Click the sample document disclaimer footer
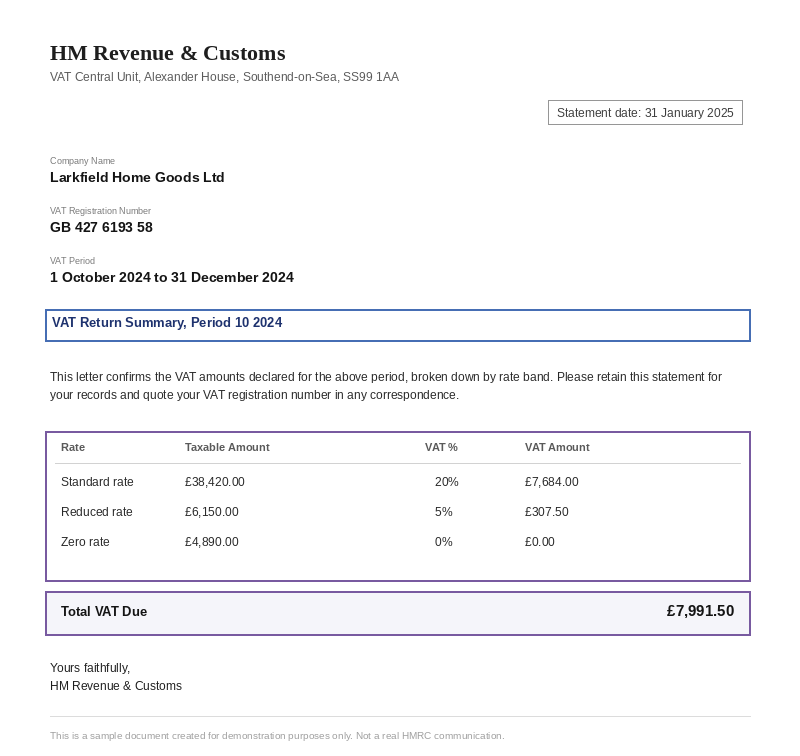This screenshot has width=800, height=756. pos(277,736)
